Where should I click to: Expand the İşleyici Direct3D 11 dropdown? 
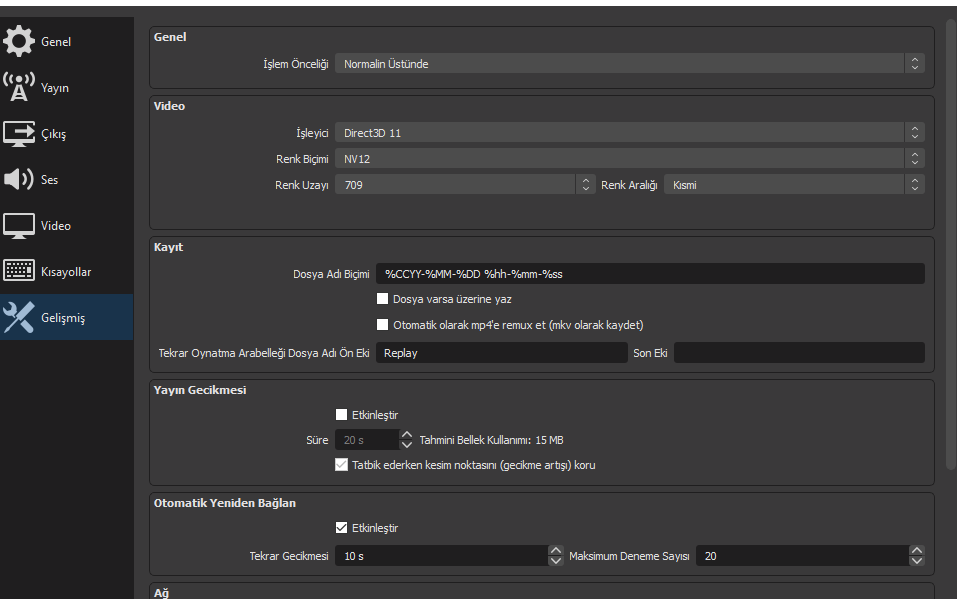(x=629, y=133)
